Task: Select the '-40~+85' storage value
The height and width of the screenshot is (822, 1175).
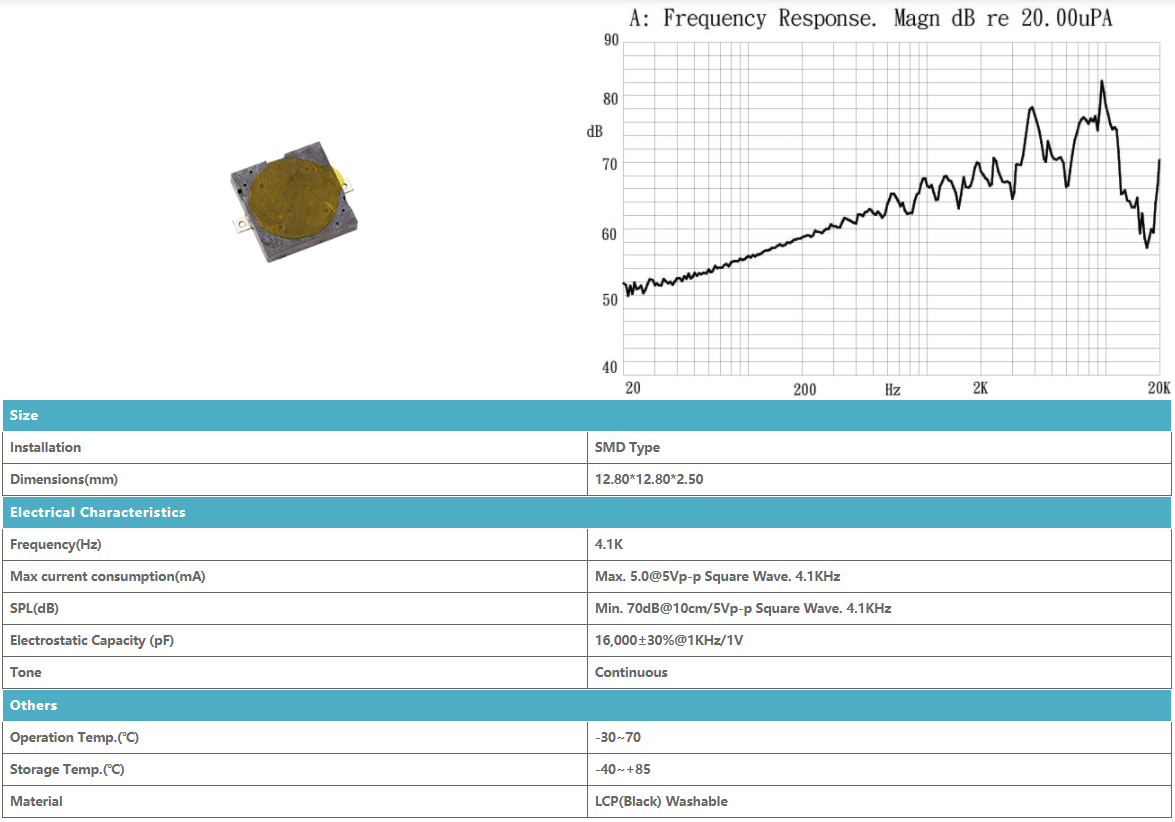Action: 623,770
